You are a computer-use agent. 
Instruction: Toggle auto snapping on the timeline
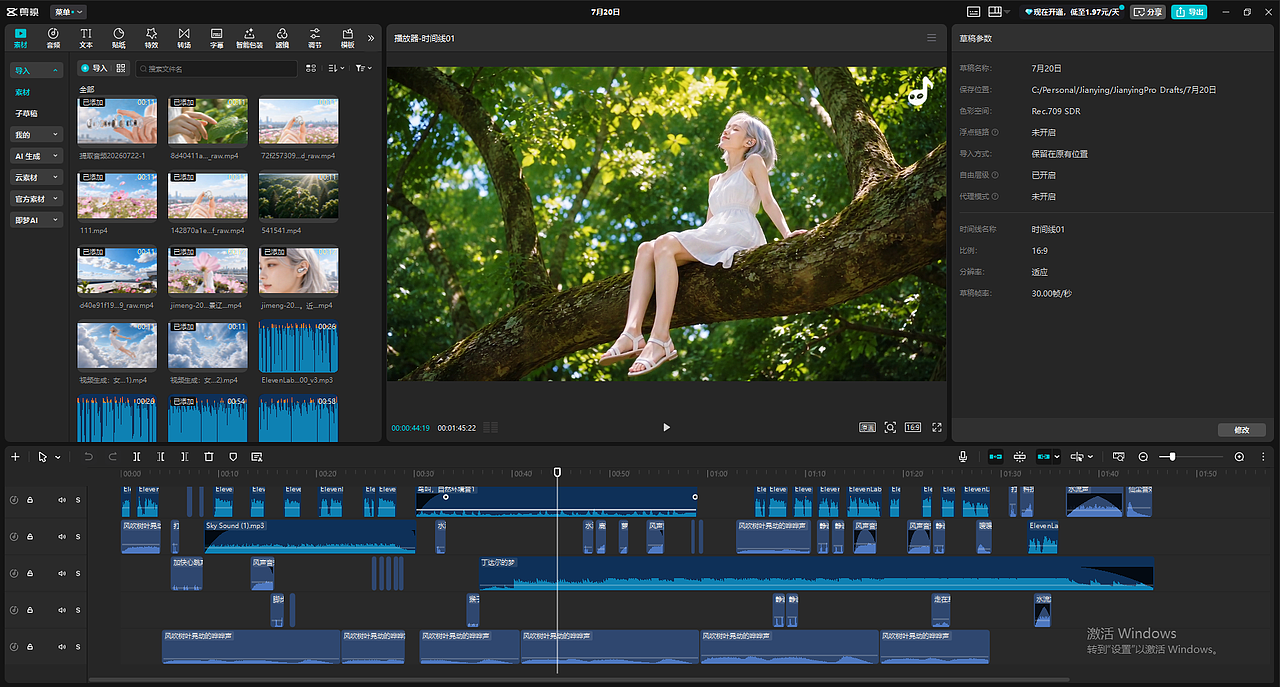(x=1020, y=457)
